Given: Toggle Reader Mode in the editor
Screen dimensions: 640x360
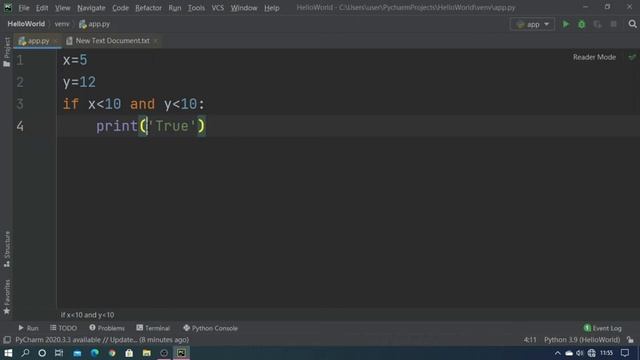Looking at the screenshot, I should click(x=594, y=57).
